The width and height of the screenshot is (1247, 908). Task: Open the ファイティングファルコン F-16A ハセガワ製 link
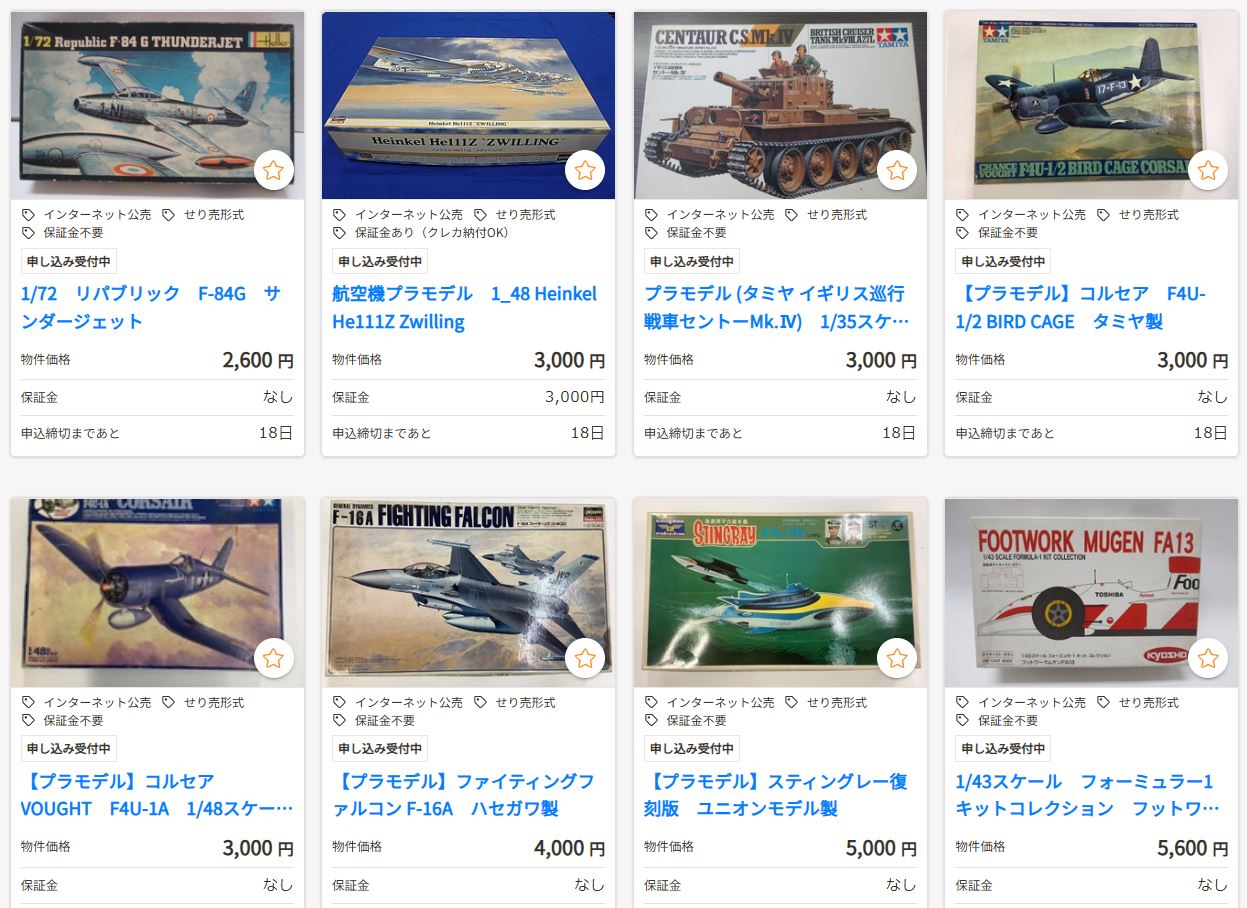(464, 795)
